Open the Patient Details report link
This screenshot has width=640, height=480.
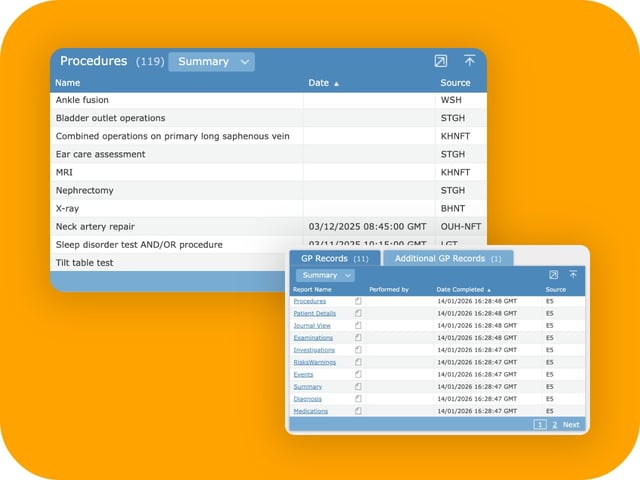coord(315,313)
